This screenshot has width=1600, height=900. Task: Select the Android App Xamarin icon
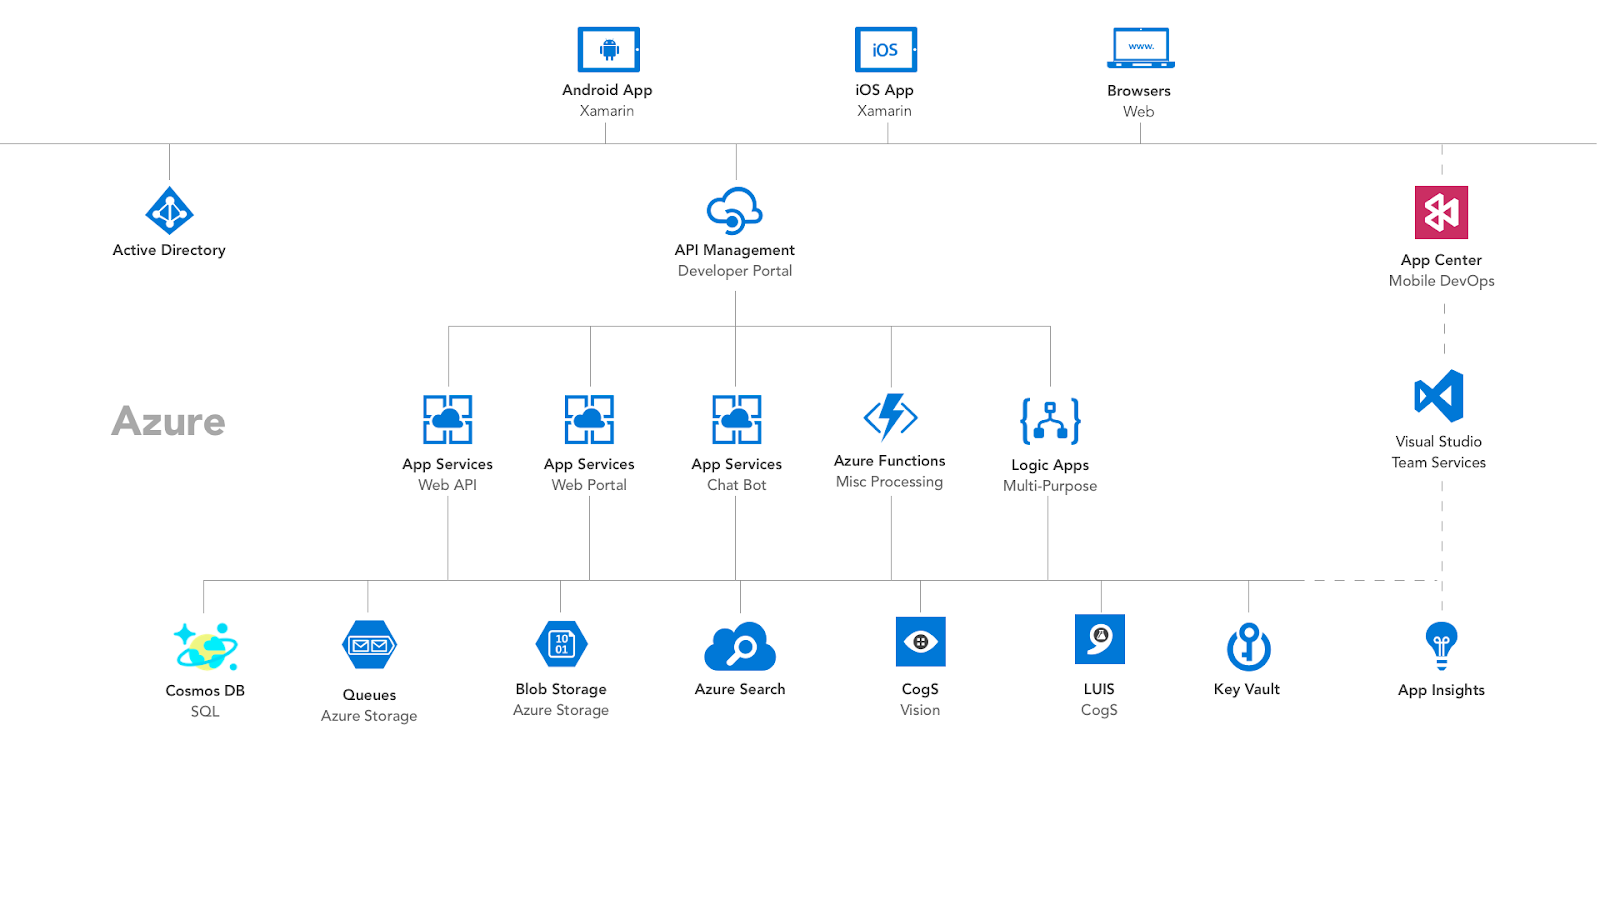[x=607, y=47]
